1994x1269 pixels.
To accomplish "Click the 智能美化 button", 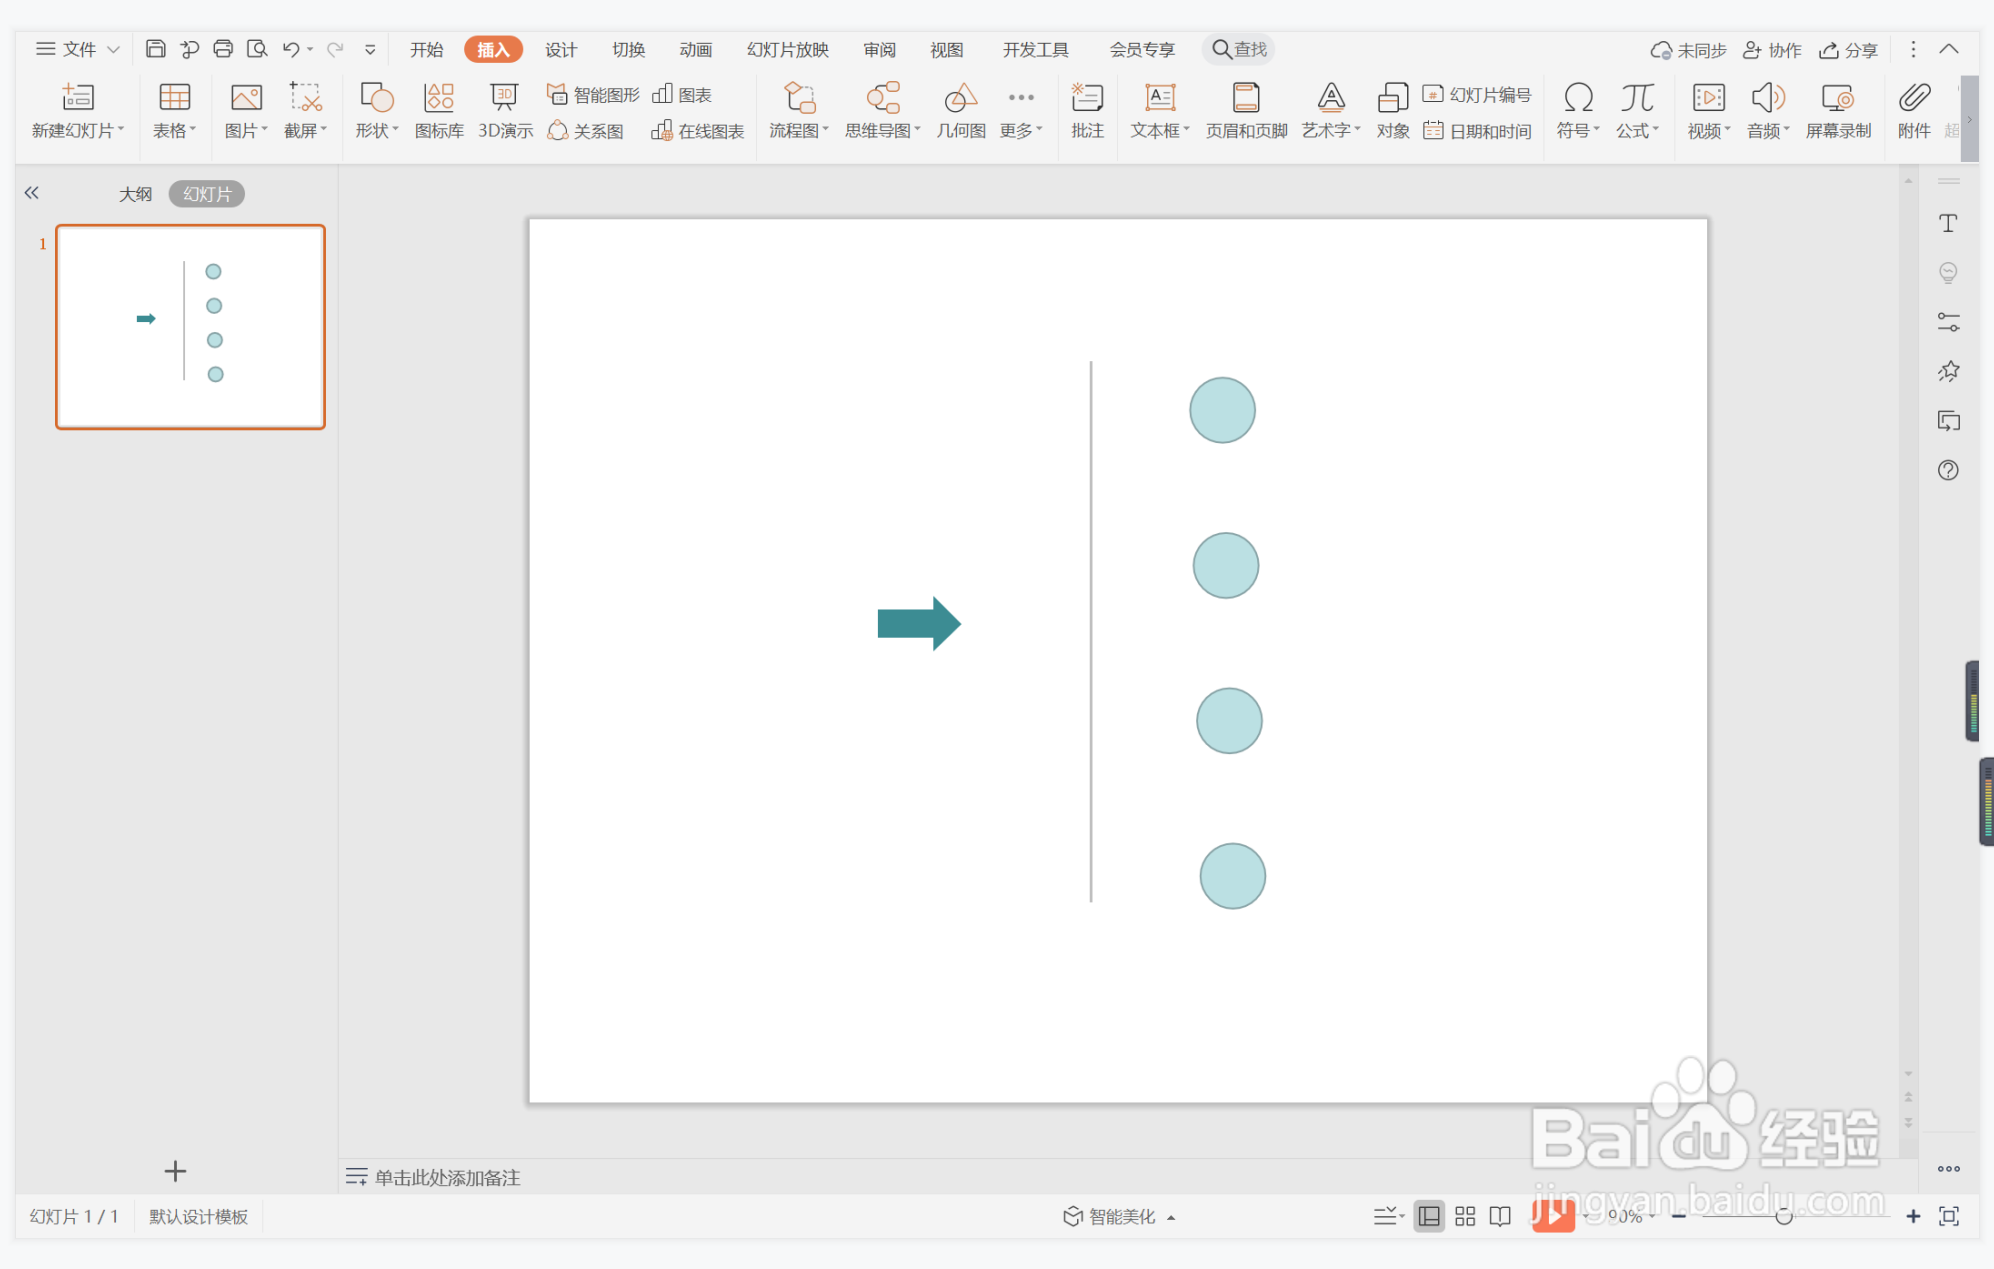I will coord(1119,1216).
